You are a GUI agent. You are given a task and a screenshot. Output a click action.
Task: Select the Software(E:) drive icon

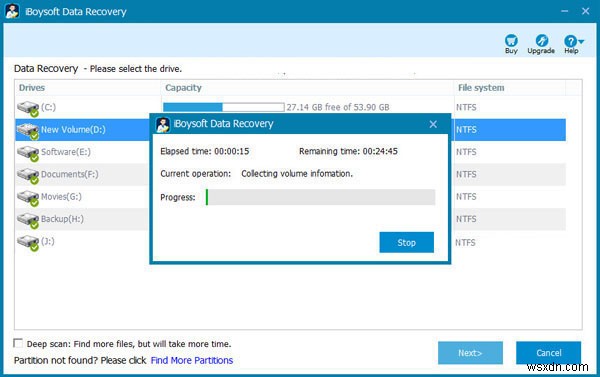pos(28,153)
